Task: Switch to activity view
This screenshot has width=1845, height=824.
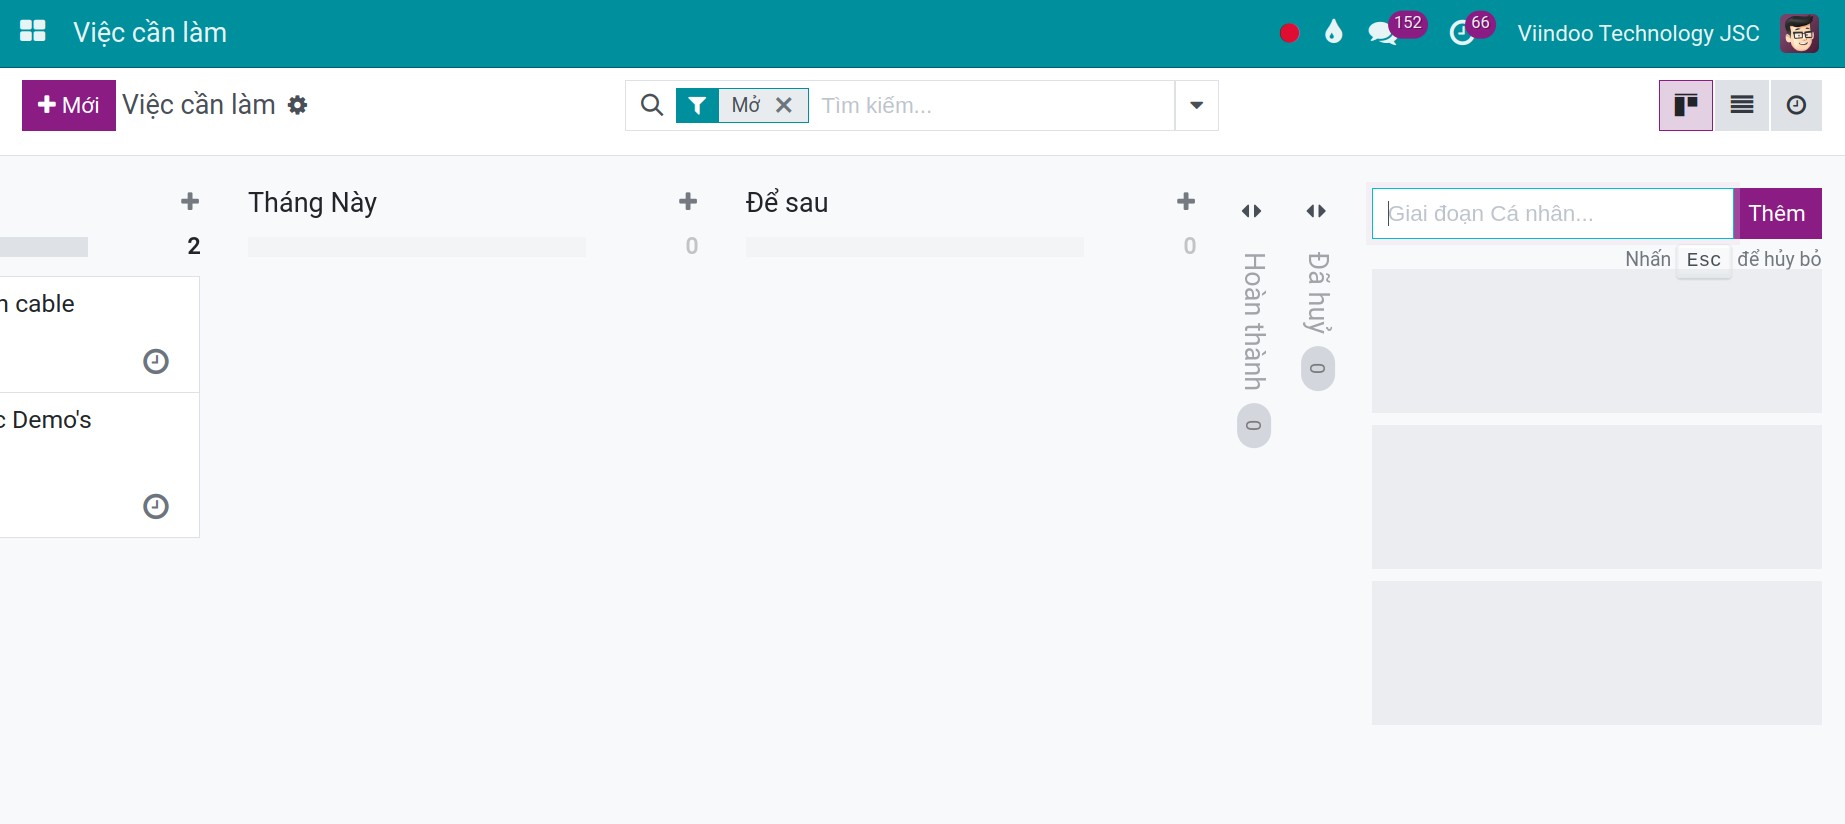Action: 1796,105
